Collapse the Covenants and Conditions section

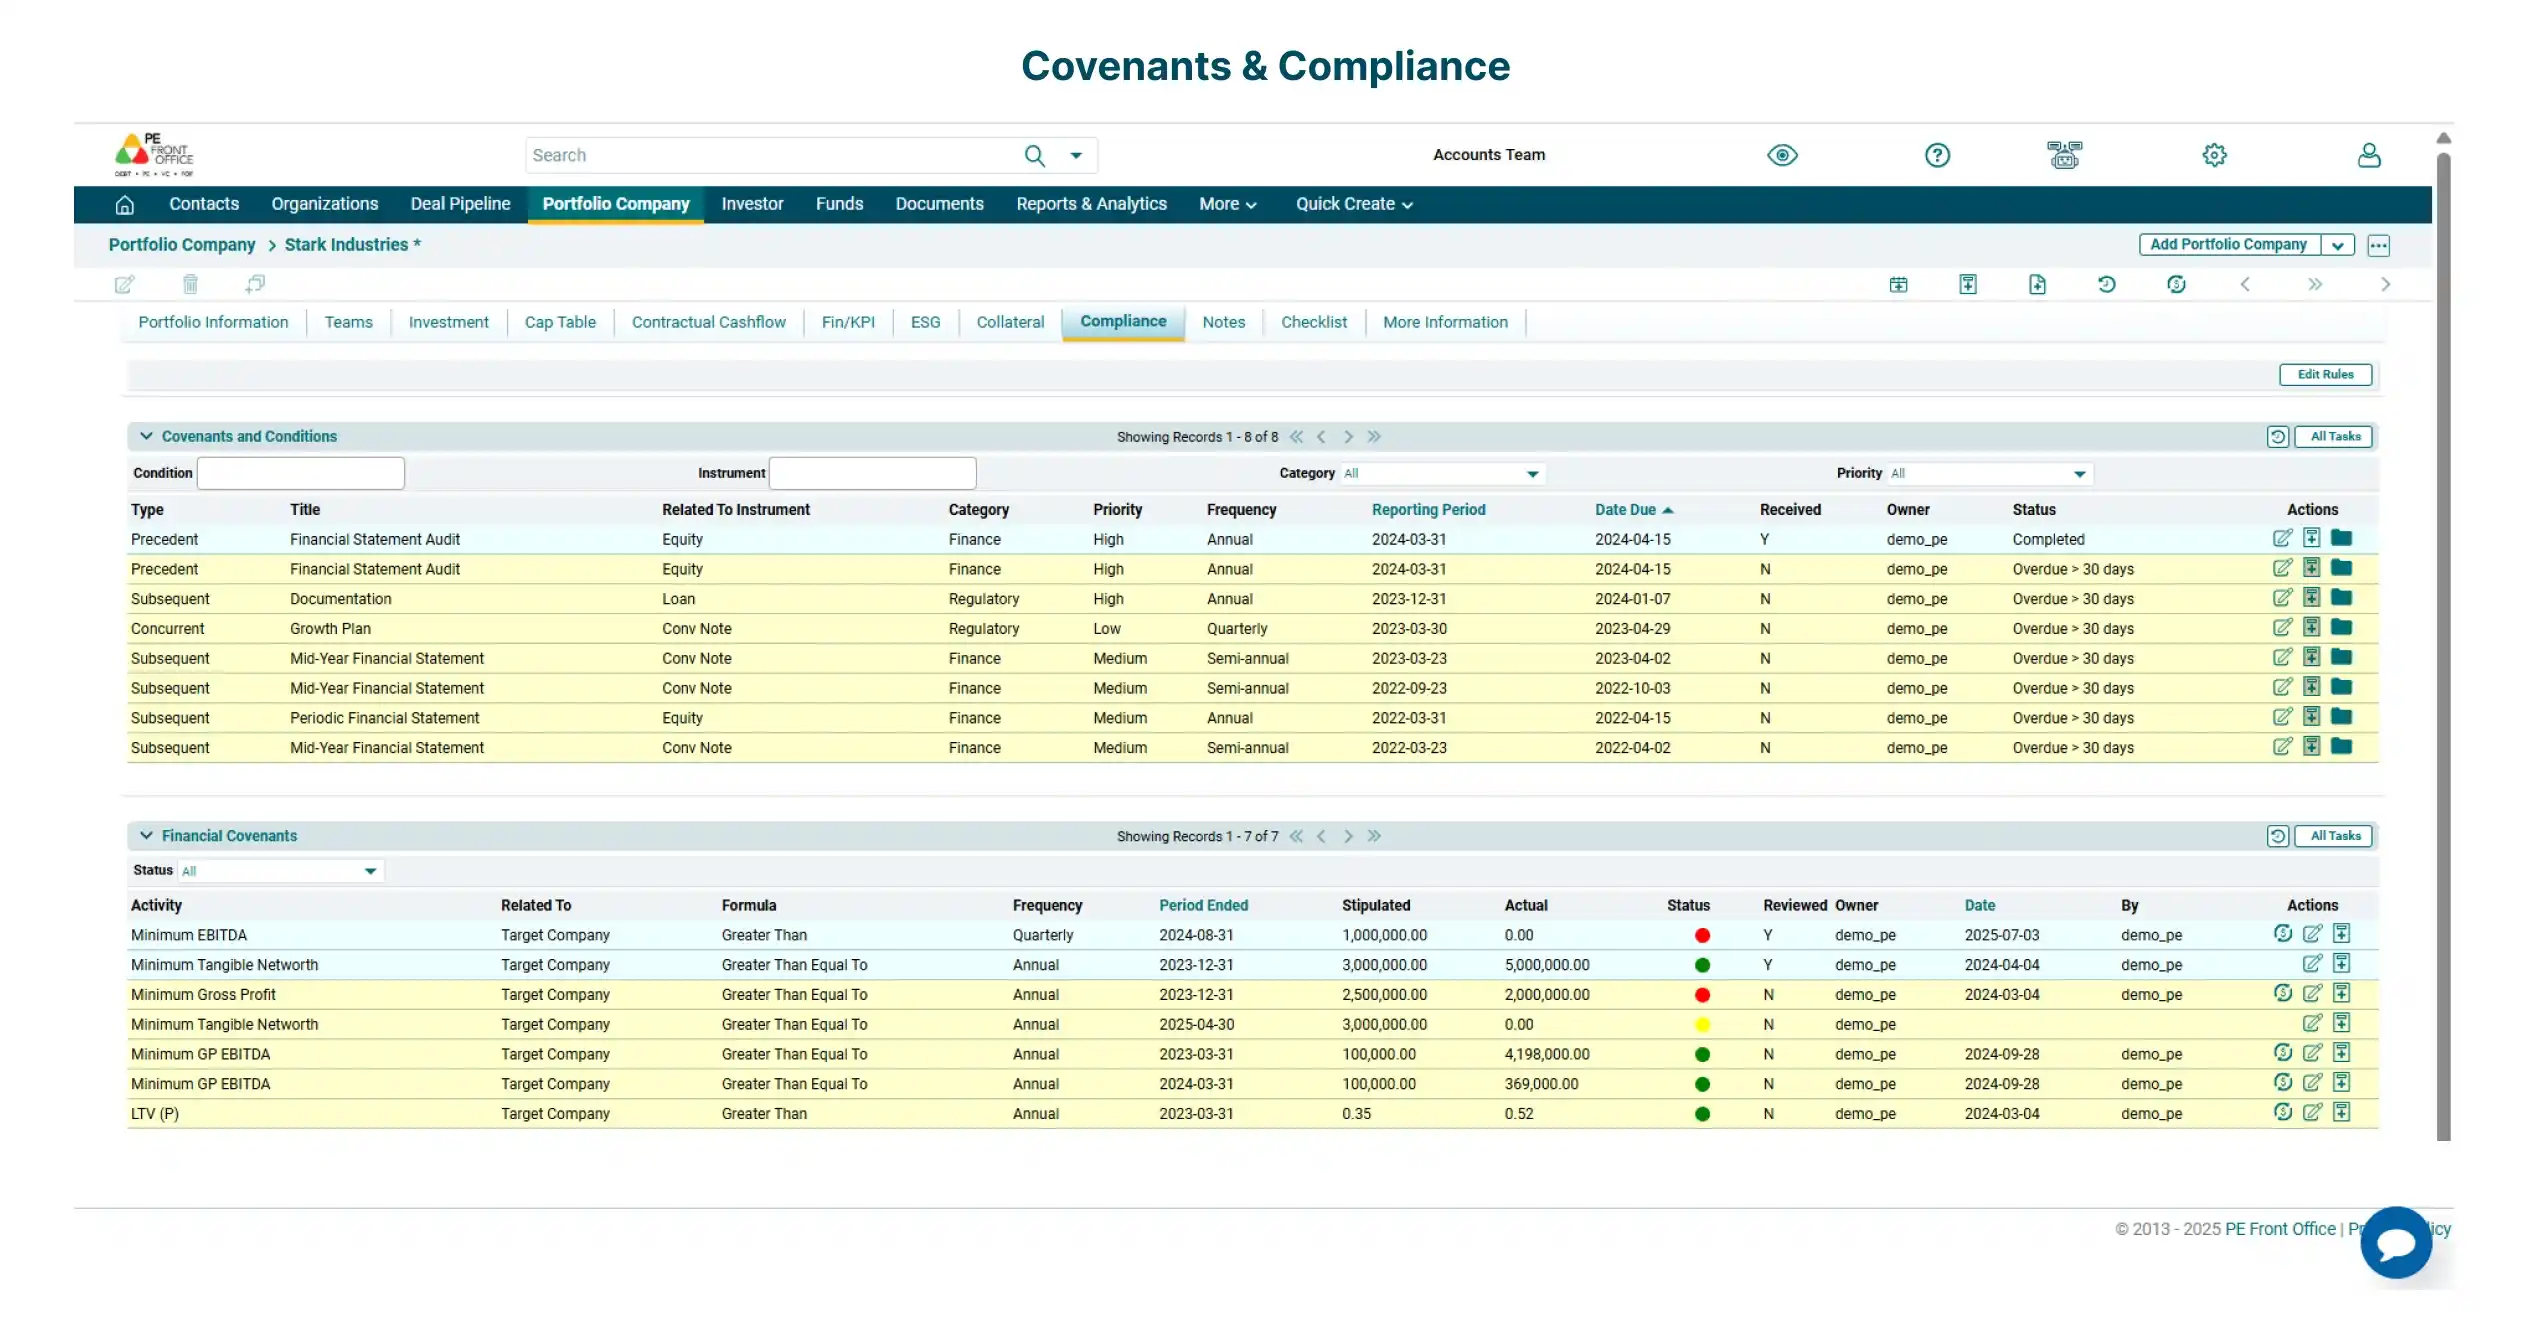point(146,436)
